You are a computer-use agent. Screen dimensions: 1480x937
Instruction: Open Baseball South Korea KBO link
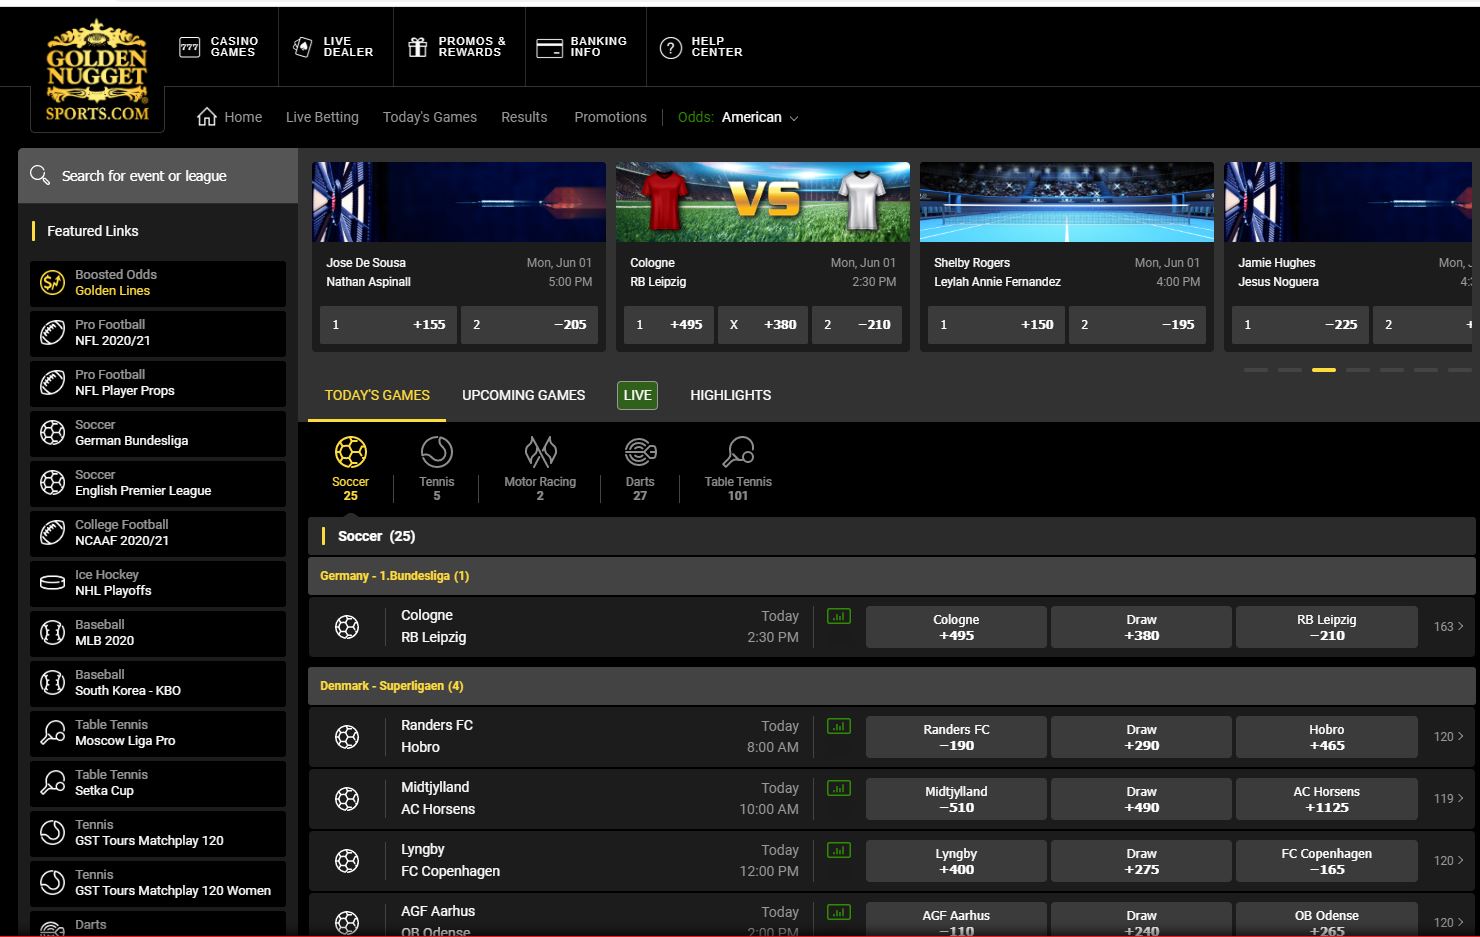coord(158,683)
